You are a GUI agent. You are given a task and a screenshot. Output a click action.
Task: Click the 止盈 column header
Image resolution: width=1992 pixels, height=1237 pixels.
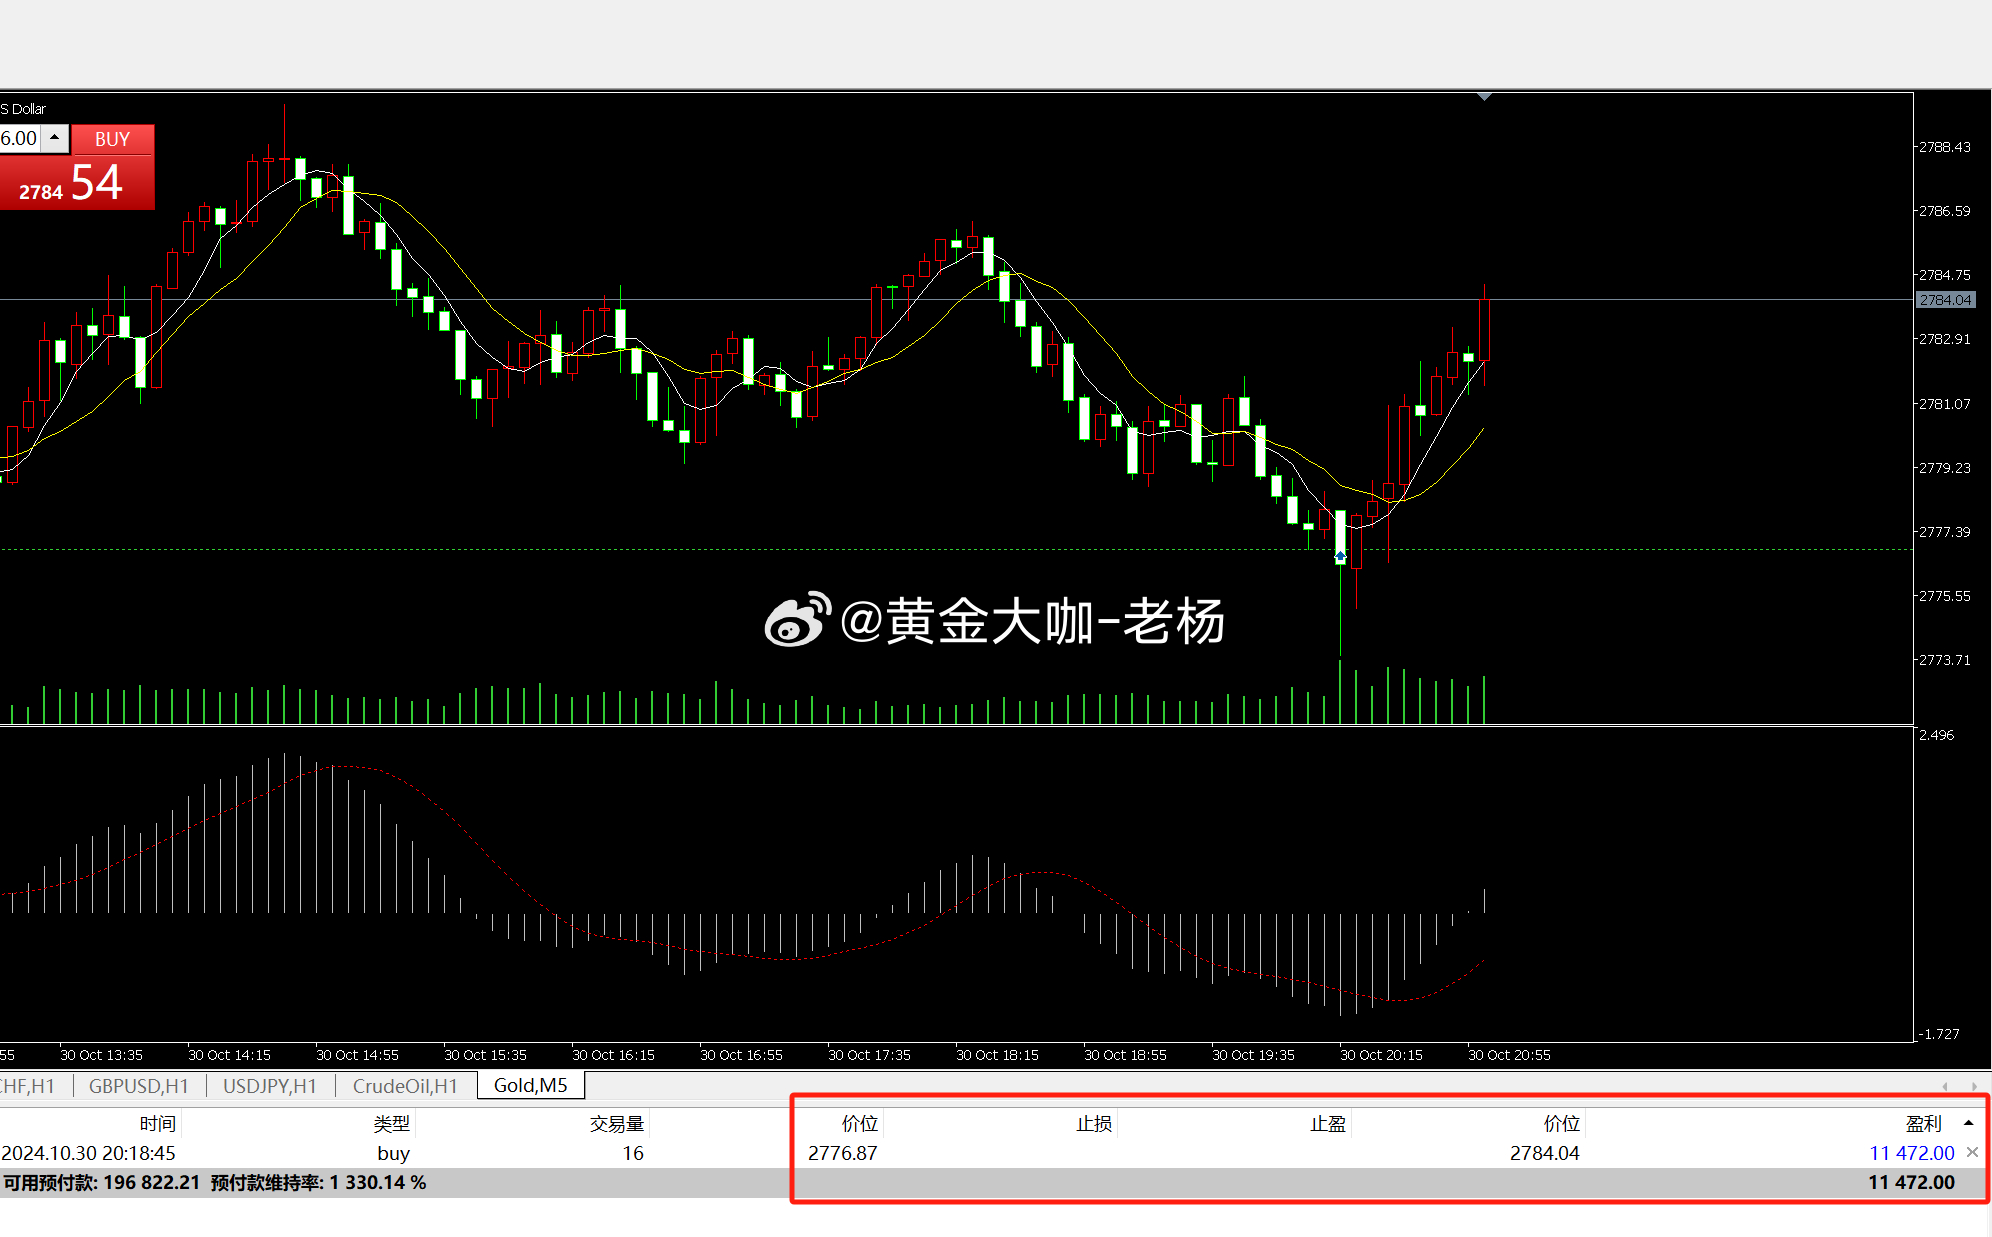point(1328,1124)
